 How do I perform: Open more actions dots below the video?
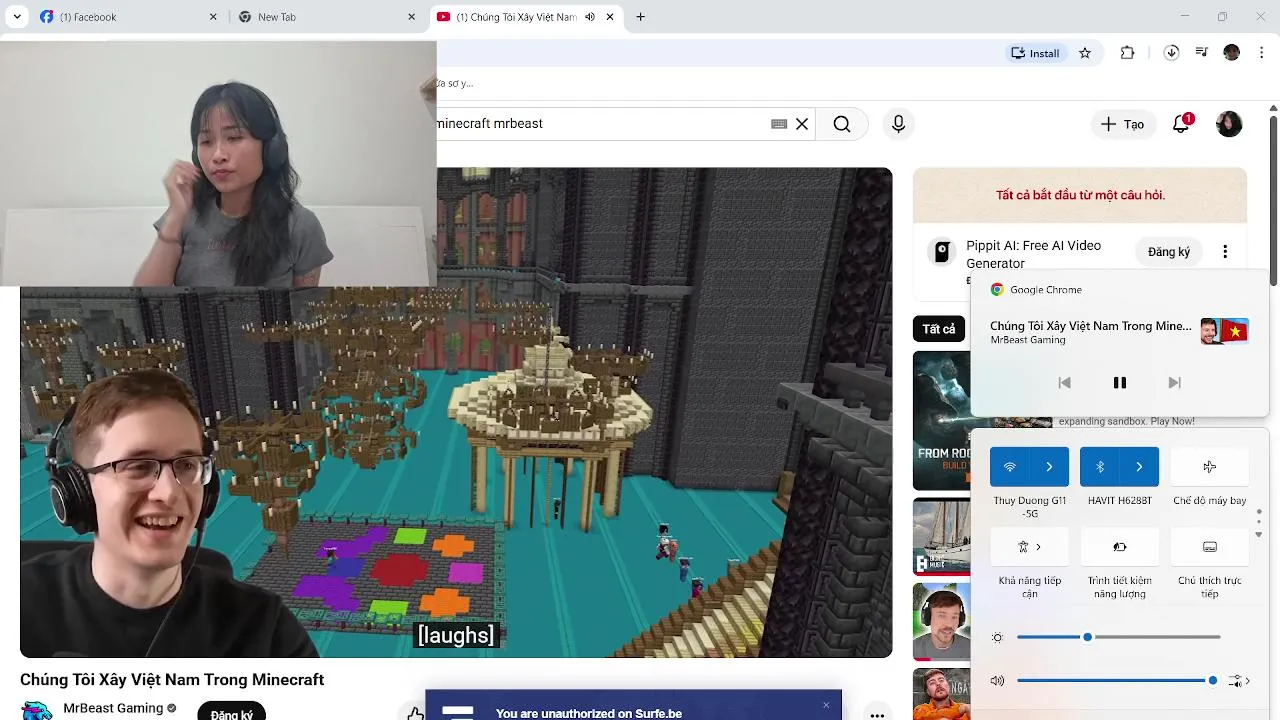[877, 714]
